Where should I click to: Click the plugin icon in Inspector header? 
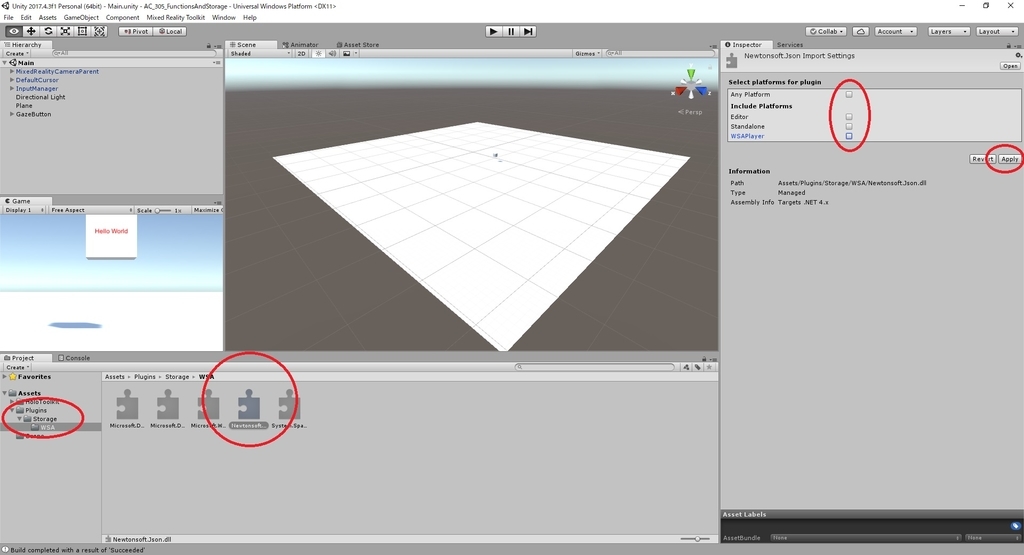tap(732, 60)
